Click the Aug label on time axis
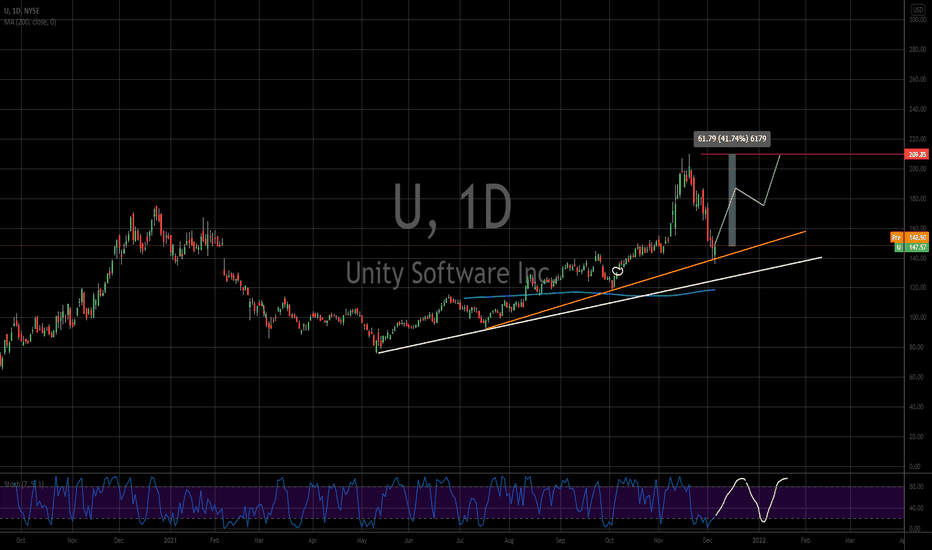 (509, 540)
